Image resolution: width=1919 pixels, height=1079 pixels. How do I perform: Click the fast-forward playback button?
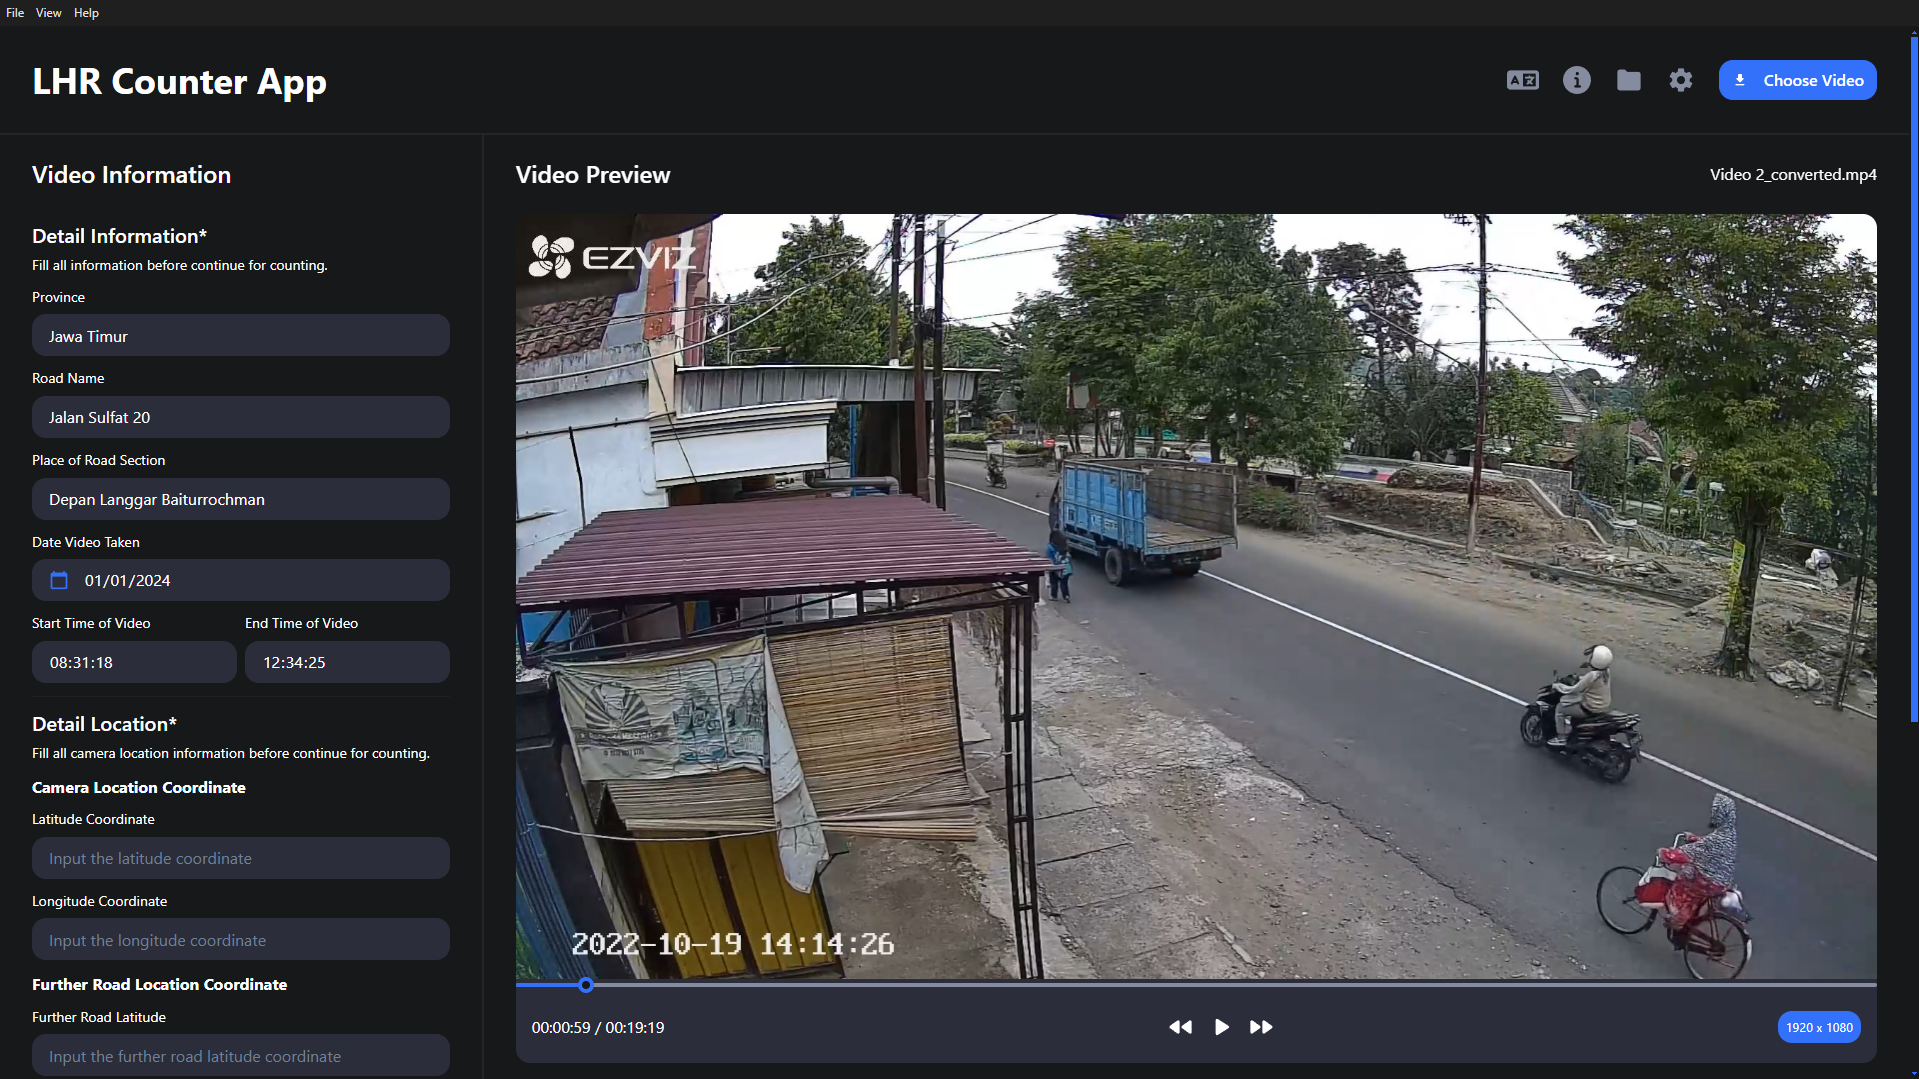1261,1027
